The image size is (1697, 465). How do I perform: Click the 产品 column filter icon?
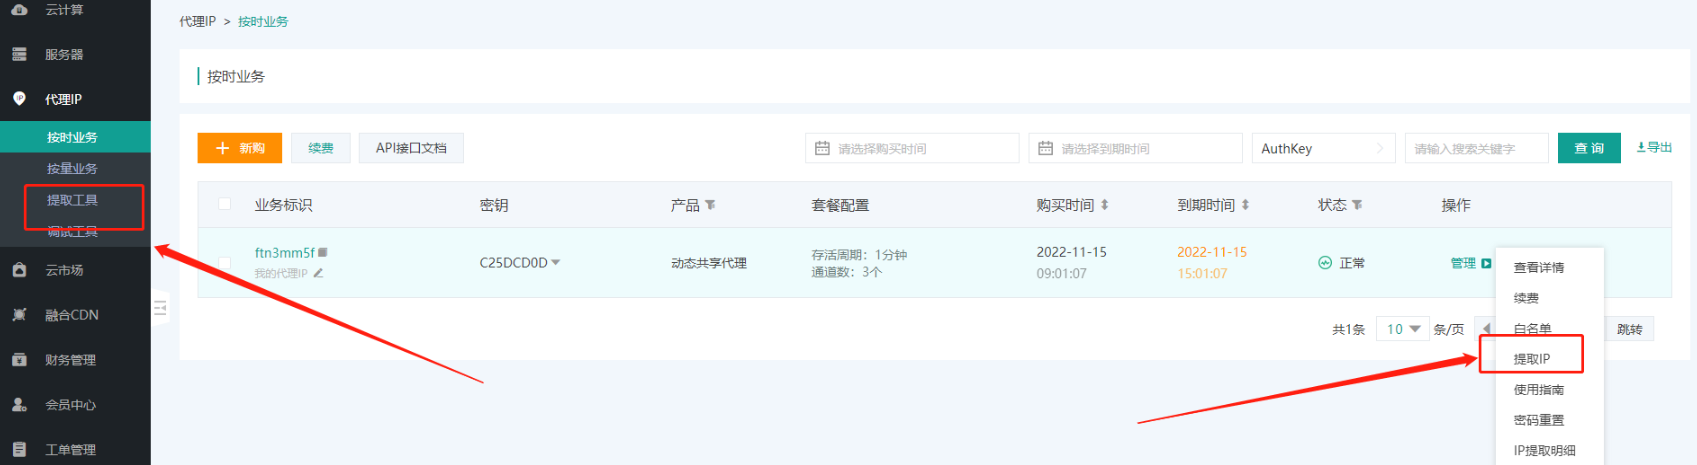(710, 205)
